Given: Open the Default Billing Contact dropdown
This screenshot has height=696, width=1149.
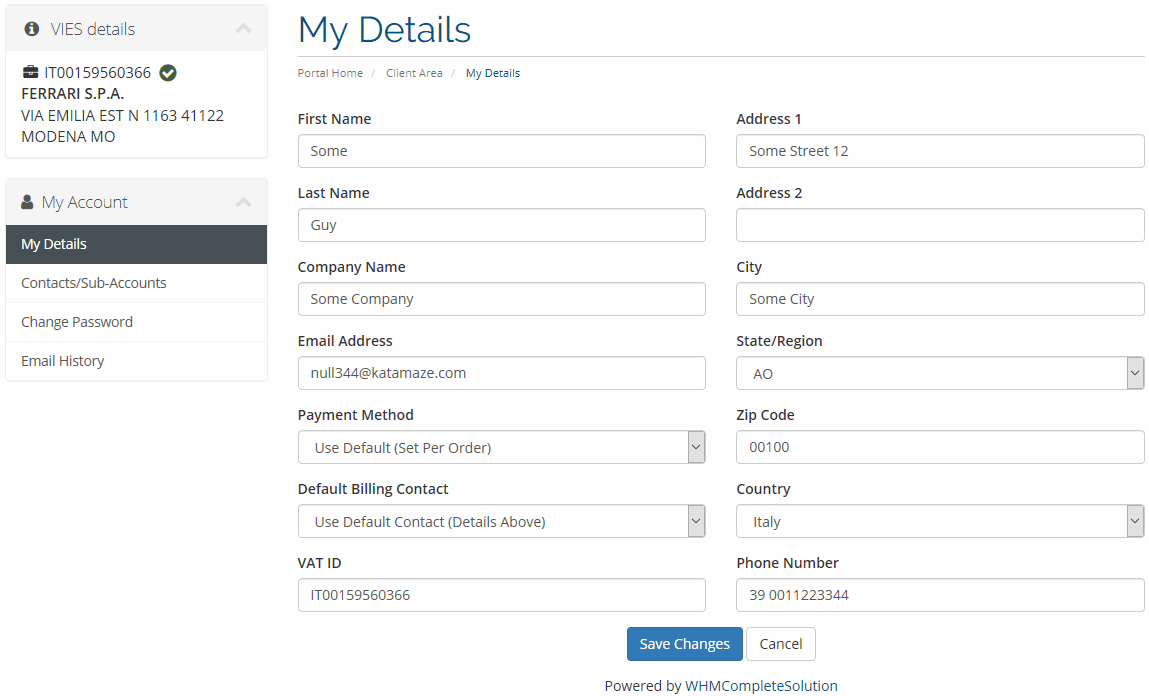Looking at the screenshot, I should (502, 521).
